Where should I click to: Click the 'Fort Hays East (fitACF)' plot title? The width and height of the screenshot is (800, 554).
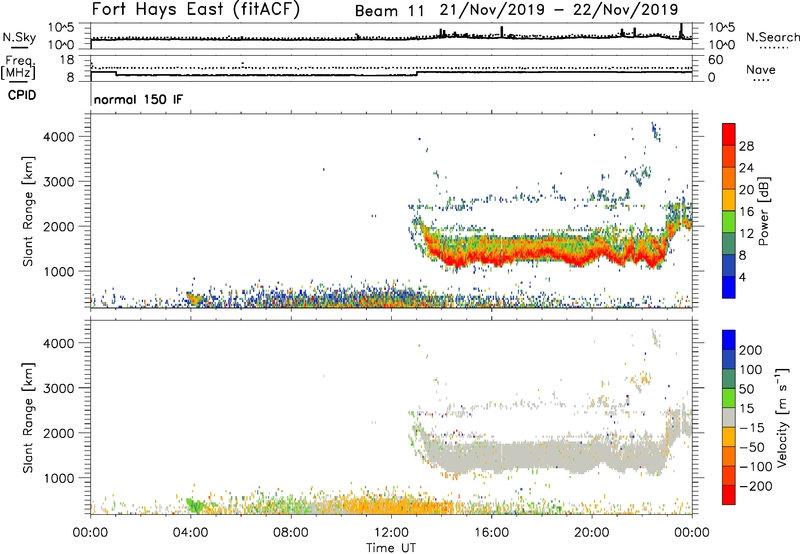tap(196, 10)
